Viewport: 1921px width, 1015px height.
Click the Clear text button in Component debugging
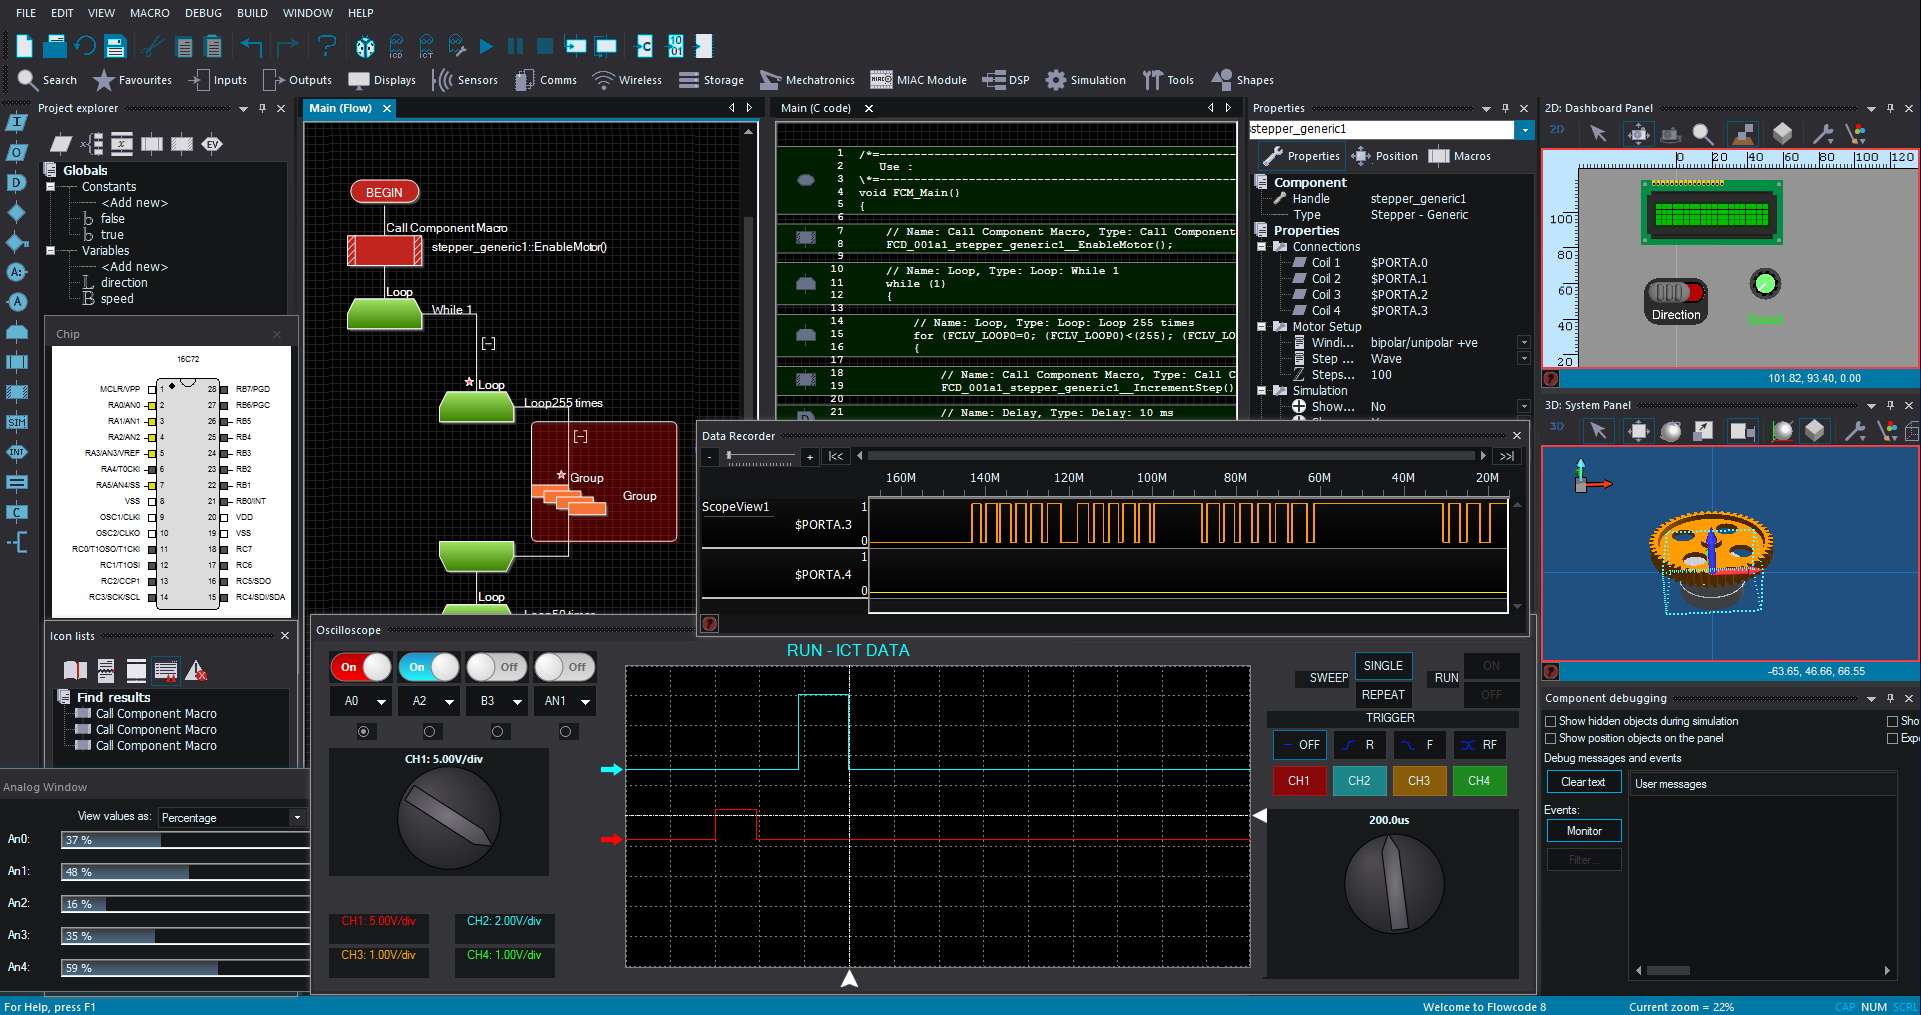(1583, 782)
